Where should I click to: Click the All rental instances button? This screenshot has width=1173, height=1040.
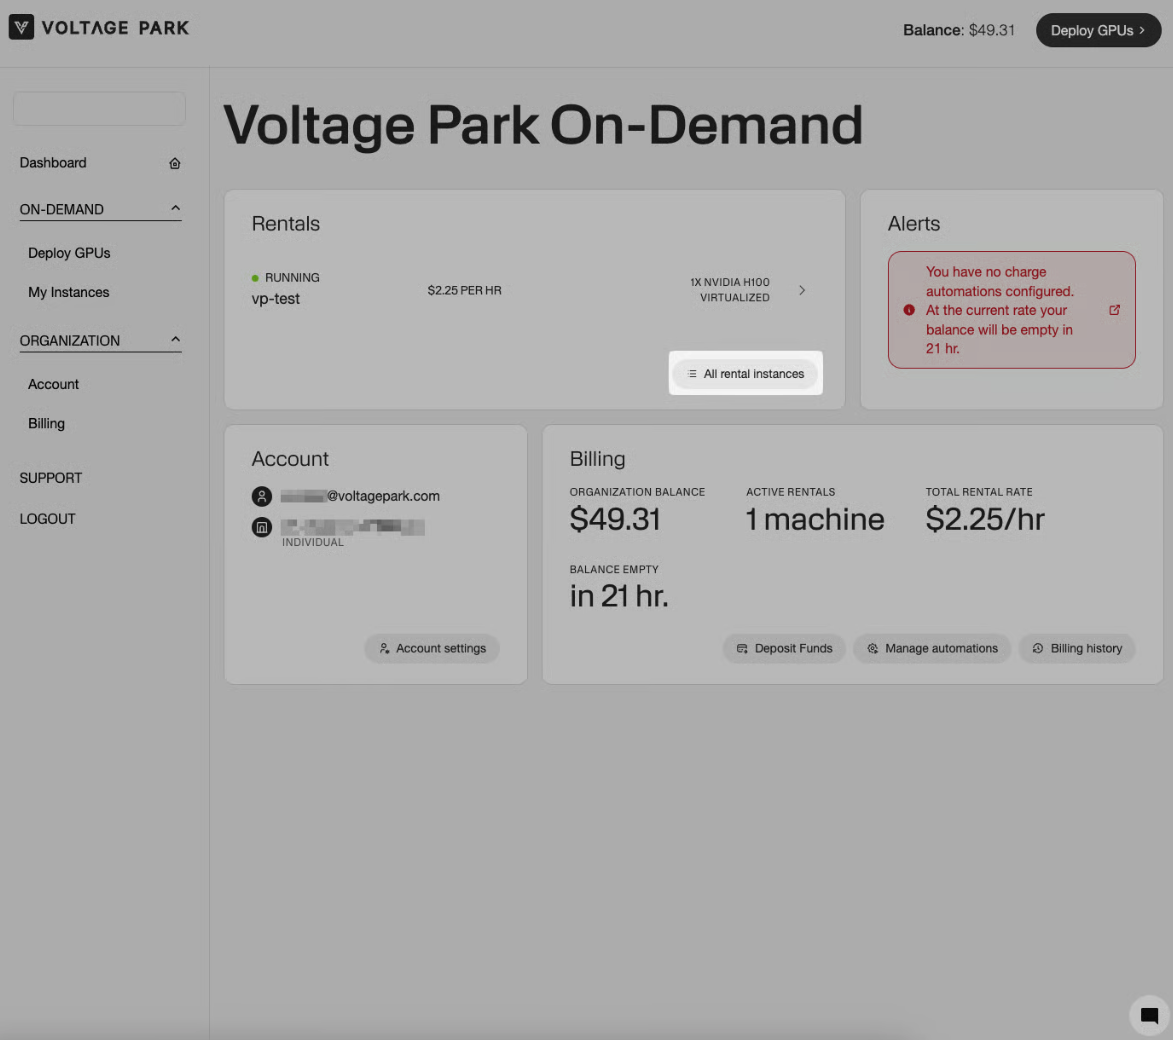[745, 374]
